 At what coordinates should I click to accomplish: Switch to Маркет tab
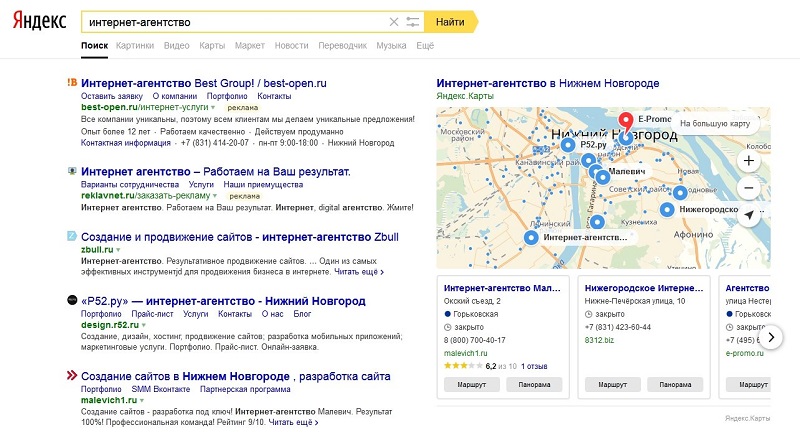[x=249, y=45]
